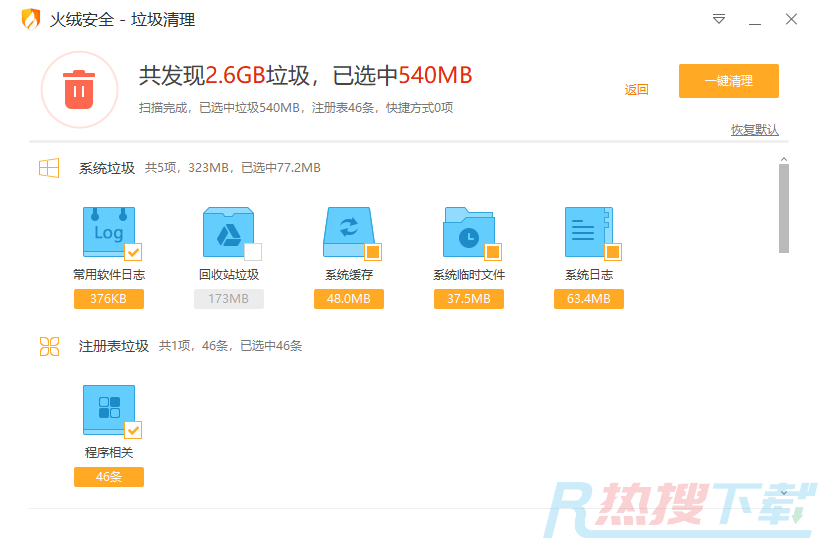Screen dimensions: 818x538
Task: Click the vertical scrollbar thumb
Action: pyautogui.click(x=784, y=208)
